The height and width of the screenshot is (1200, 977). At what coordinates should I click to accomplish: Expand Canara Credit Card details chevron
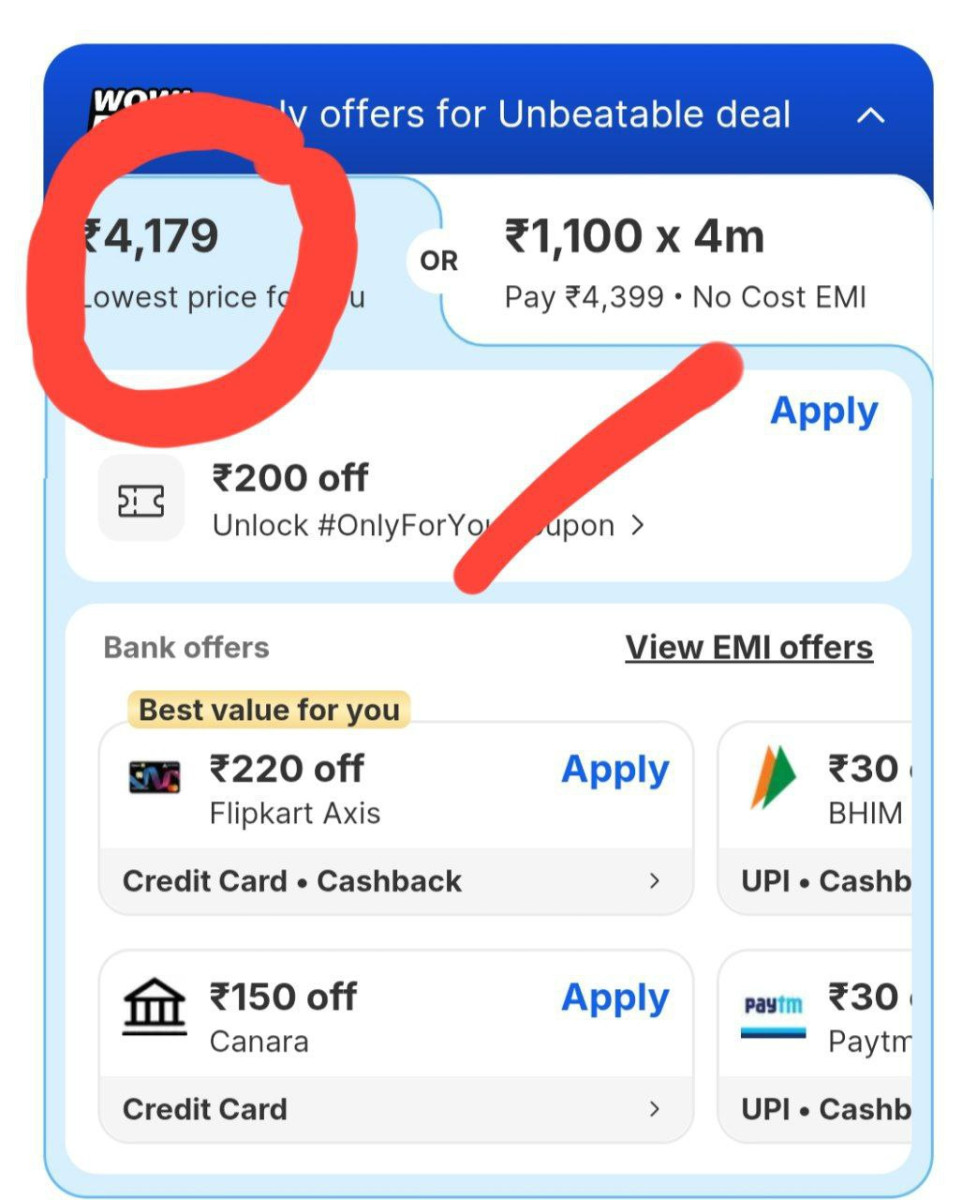(x=654, y=1109)
